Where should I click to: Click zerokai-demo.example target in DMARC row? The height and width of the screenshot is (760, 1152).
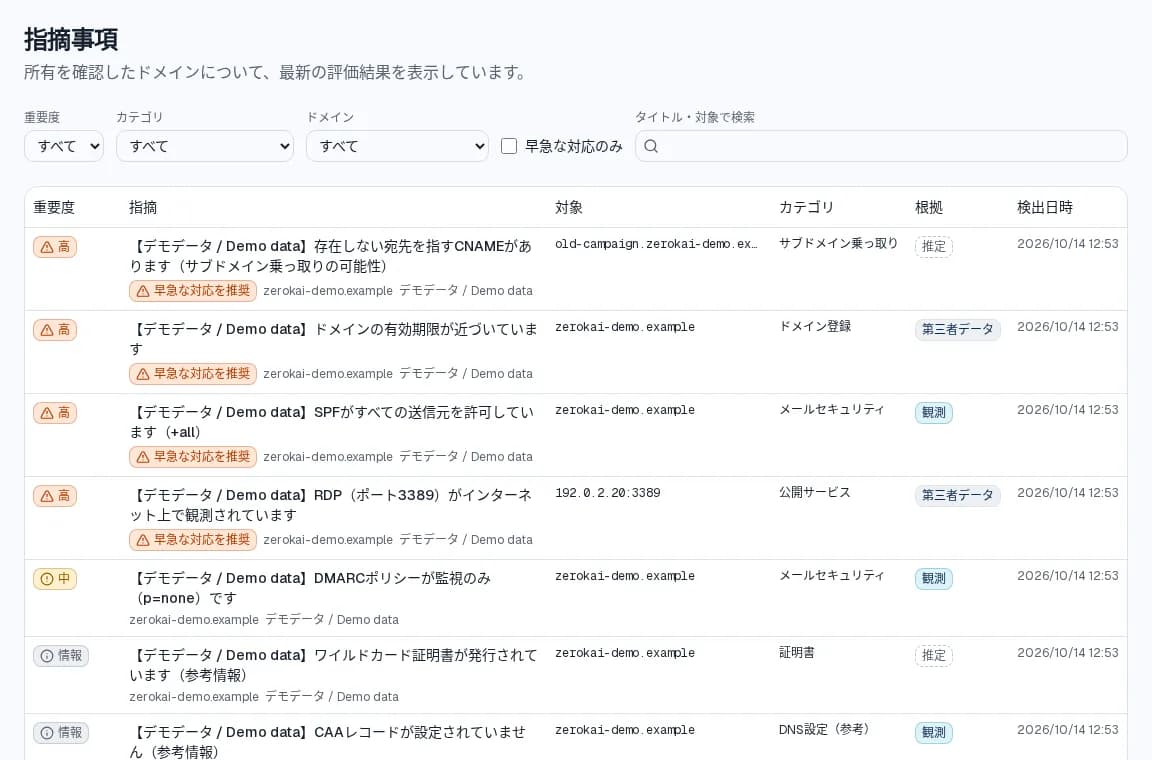pos(624,576)
